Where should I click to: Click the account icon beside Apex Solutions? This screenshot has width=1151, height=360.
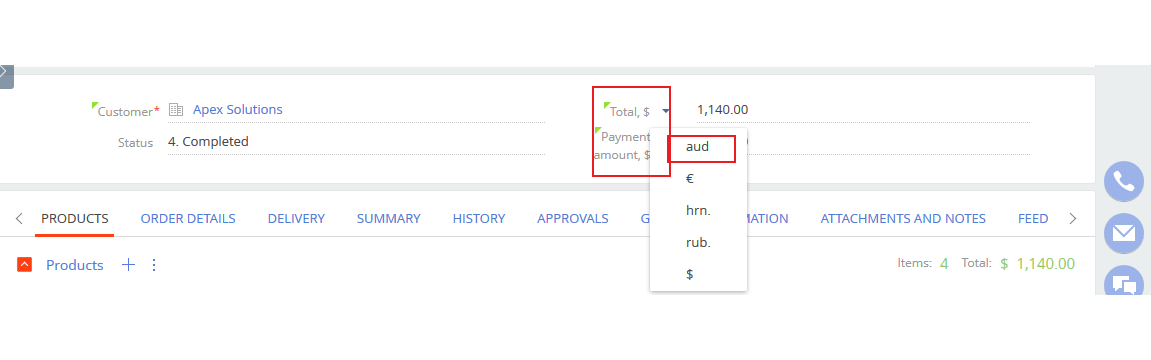(x=175, y=110)
